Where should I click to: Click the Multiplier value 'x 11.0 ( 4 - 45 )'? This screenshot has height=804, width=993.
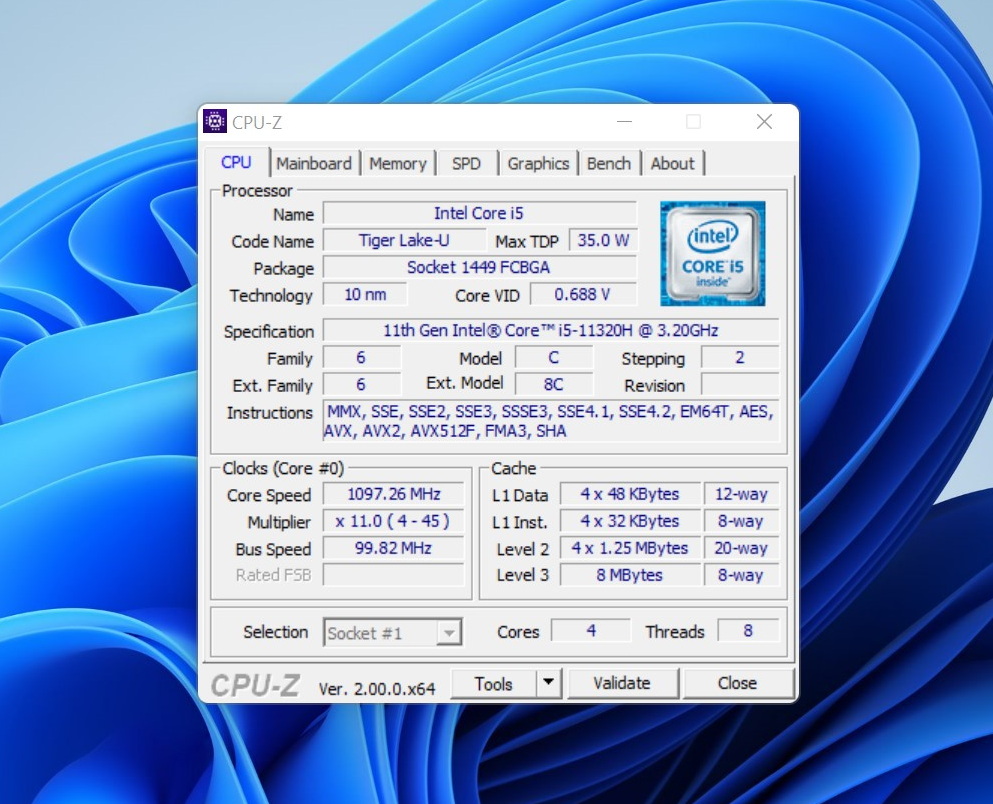393,521
